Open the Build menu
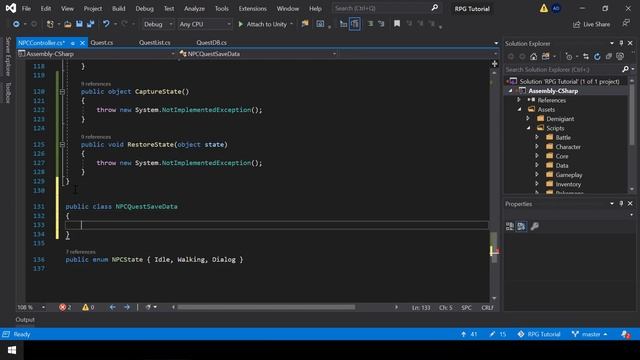 [x=119, y=9]
